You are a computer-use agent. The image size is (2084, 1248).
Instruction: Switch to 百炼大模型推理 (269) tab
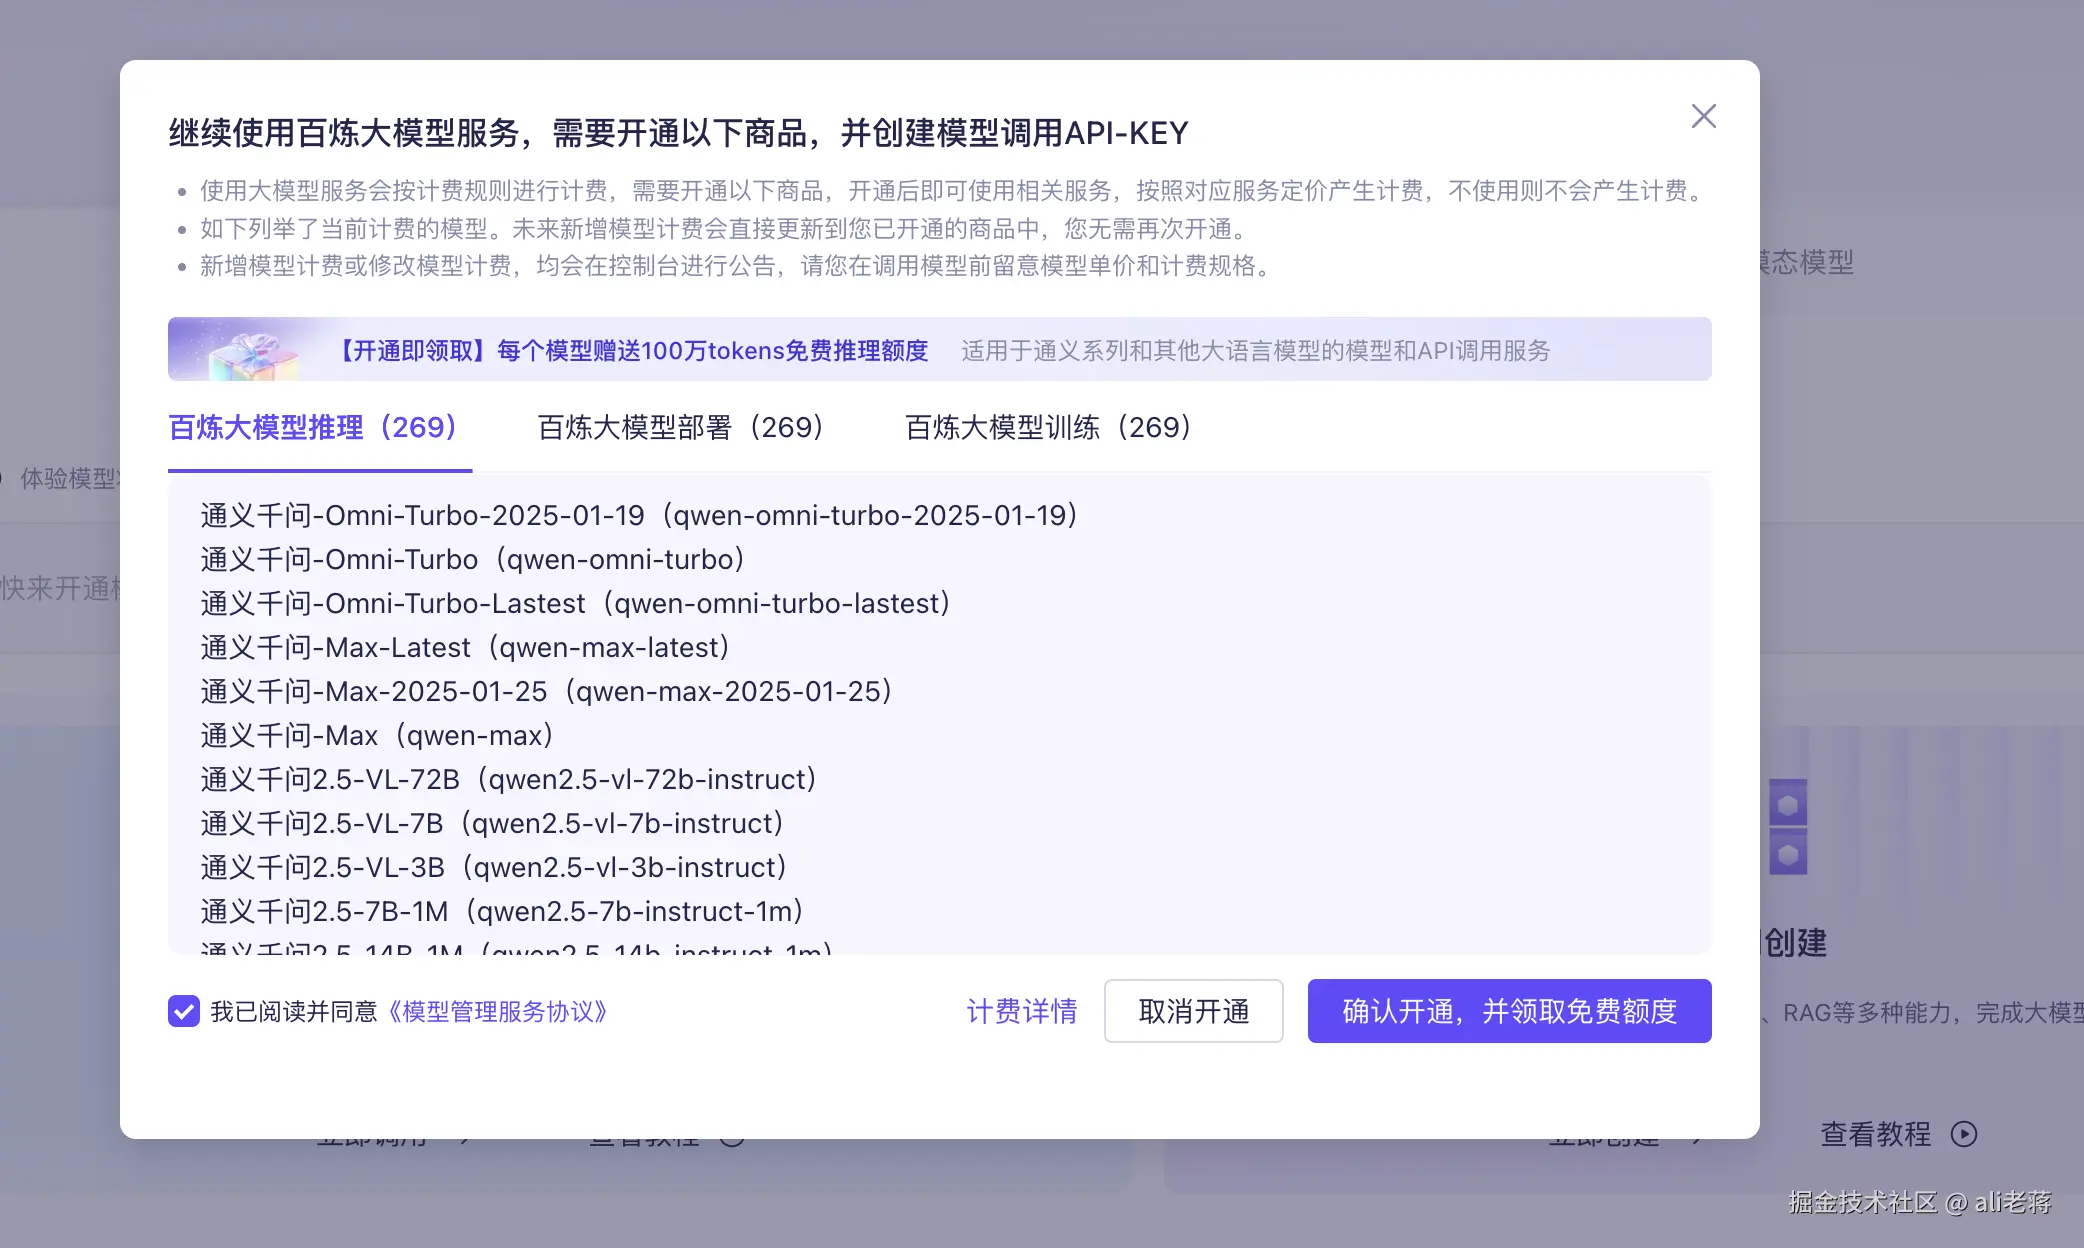pos(313,428)
